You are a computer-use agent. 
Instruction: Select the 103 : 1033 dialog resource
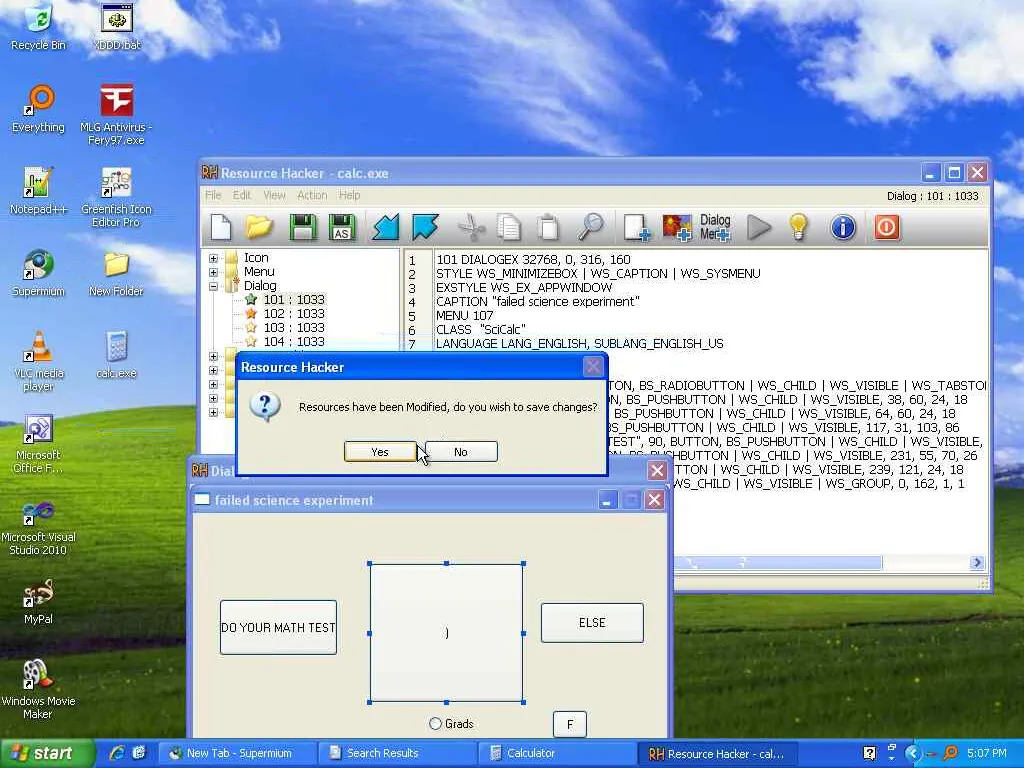coord(294,327)
